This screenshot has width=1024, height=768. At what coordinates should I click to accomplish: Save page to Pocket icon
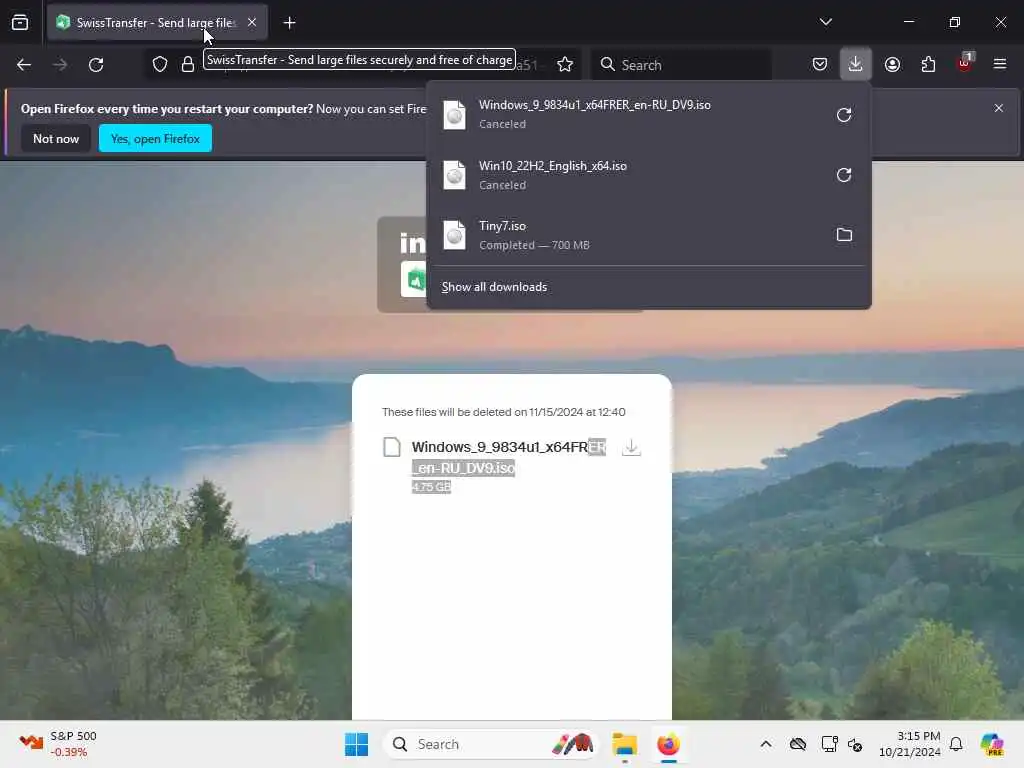(x=820, y=64)
